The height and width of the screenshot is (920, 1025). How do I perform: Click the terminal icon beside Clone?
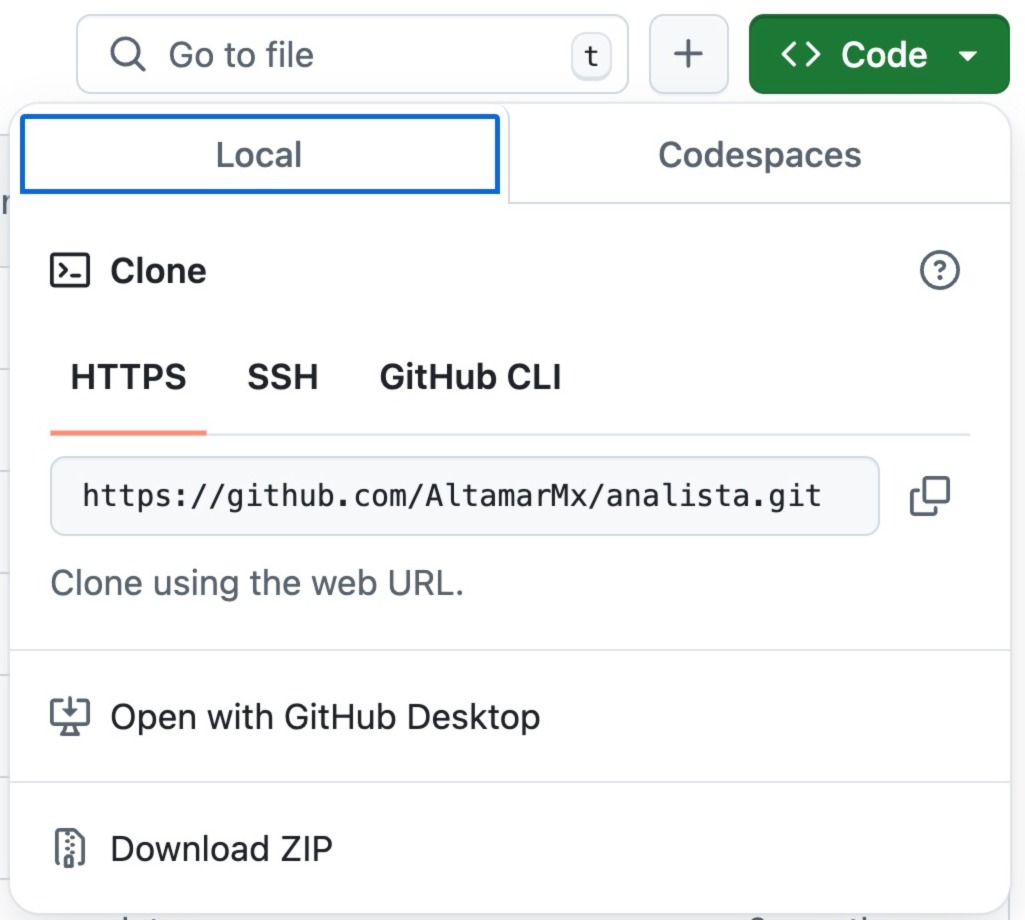pos(70,271)
